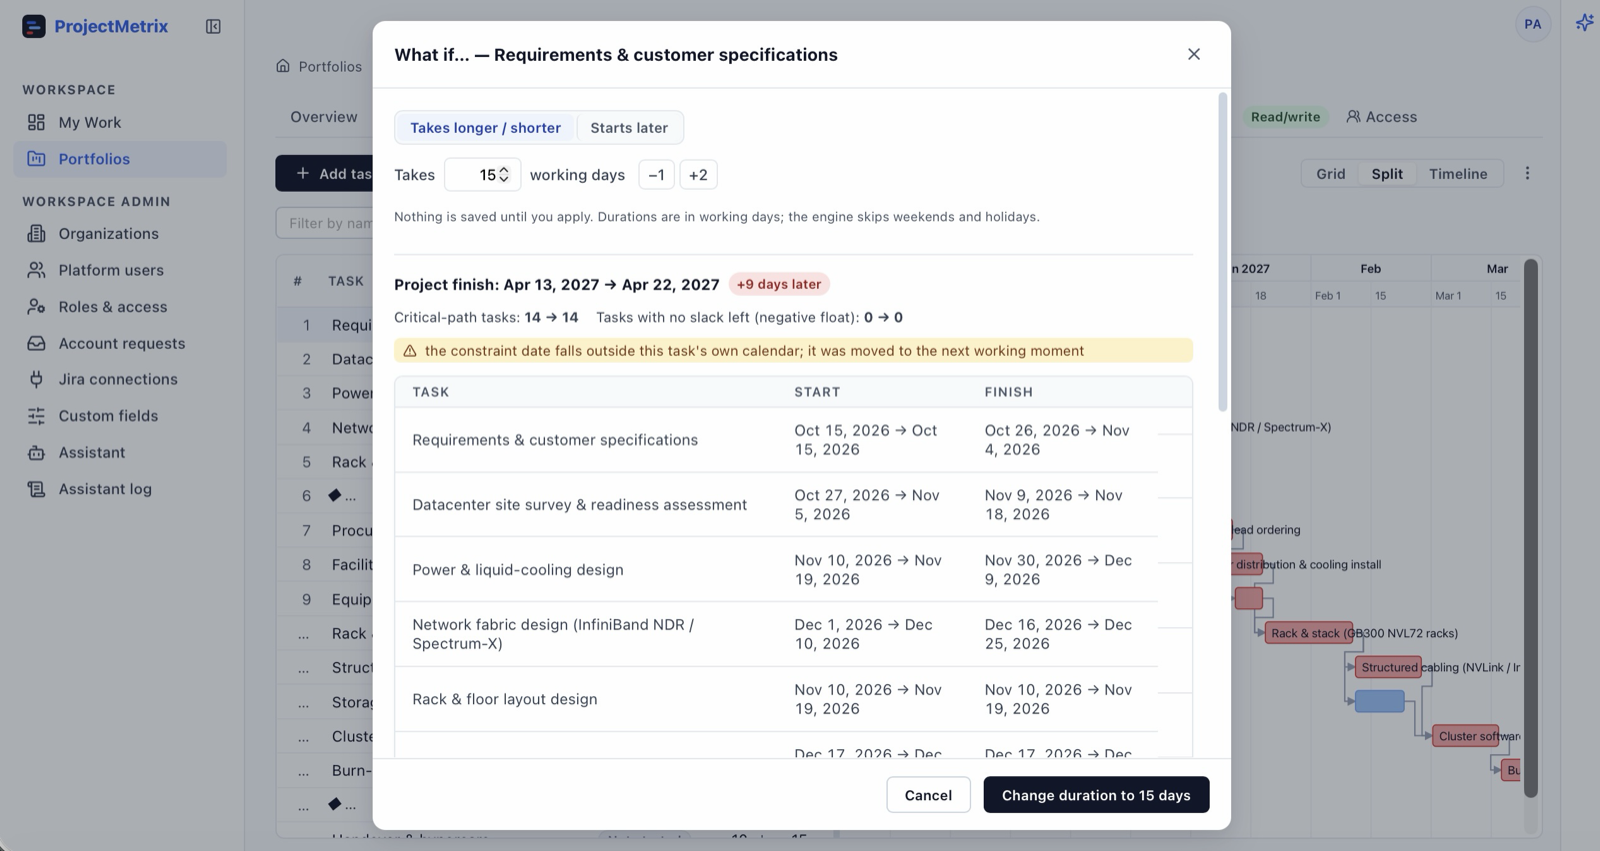Screen dimensions: 1600x851
Task: Click the ProjectMetrix logo icon
Action: click(x=34, y=26)
